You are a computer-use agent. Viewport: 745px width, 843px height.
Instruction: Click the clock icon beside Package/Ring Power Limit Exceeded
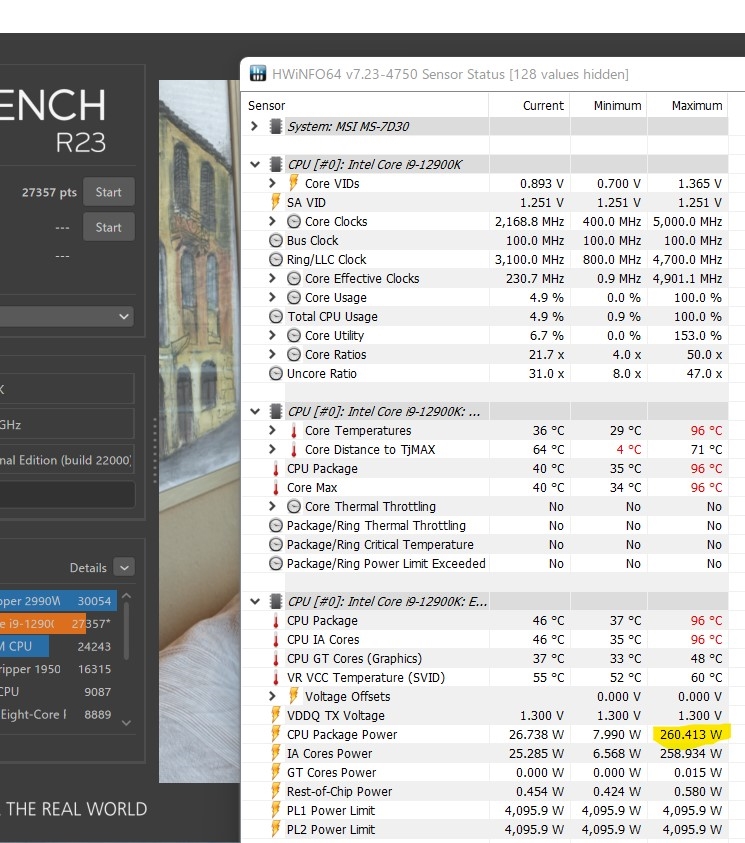click(x=275, y=563)
